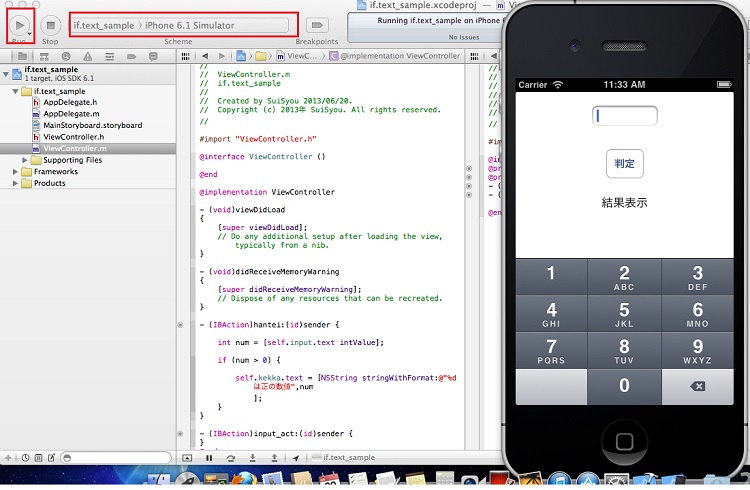Show the Project navigator folder icon
Screen dimensions: 750x490
(x=22, y=56)
